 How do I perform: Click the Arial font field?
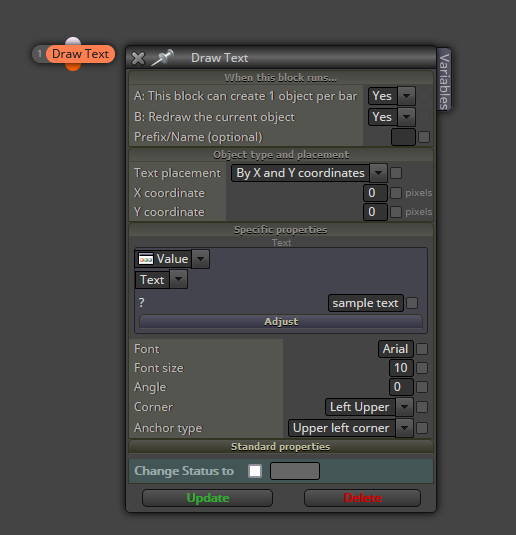click(396, 349)
